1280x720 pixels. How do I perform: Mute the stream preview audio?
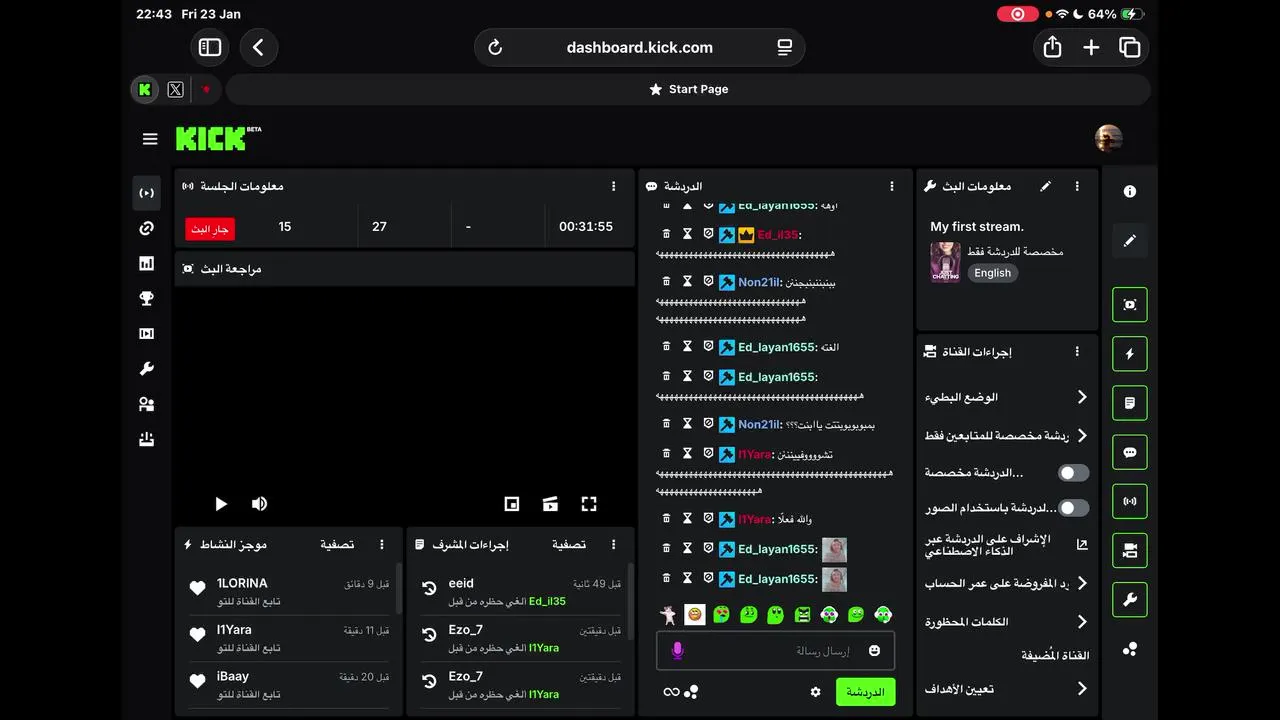(x=259, y=504)
